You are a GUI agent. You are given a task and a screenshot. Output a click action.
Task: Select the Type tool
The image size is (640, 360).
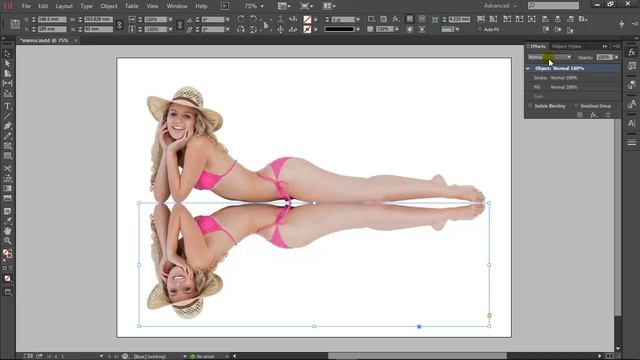7,106
